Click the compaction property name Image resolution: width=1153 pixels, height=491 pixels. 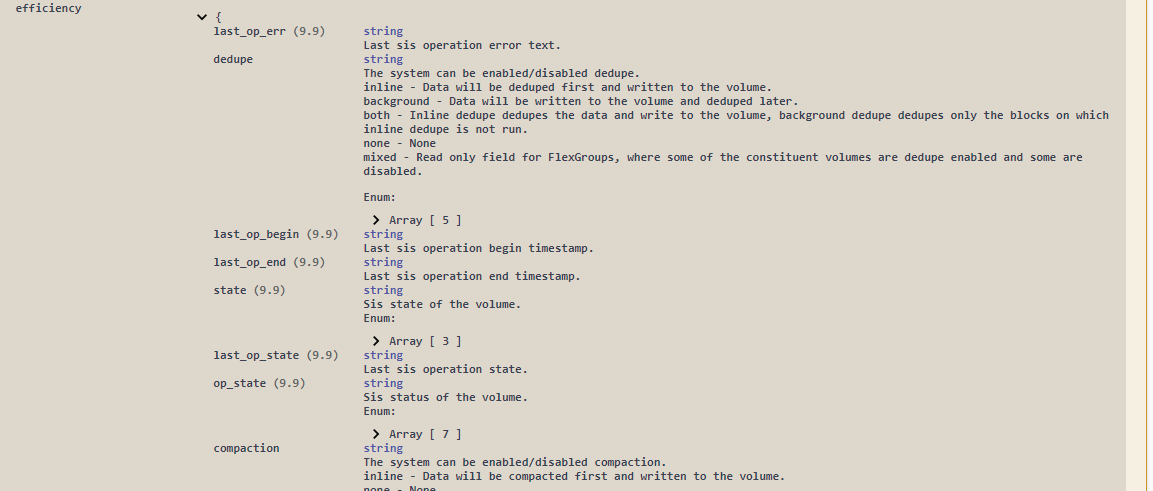(x=246, y=449)
